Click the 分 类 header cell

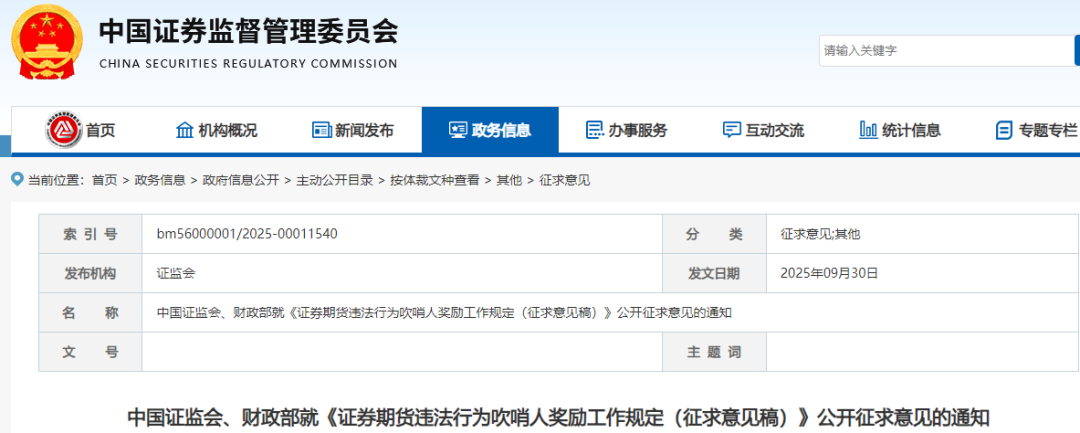pyautogui.click(x=714, y=234)
